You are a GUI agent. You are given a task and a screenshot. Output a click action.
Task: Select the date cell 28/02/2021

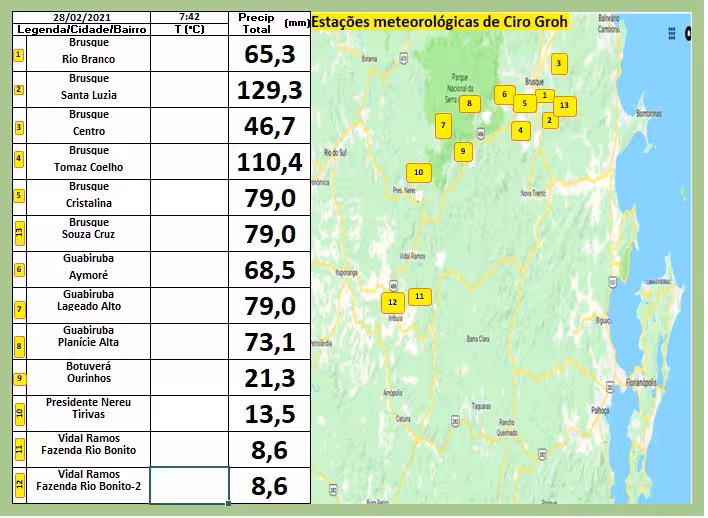(x=81, y=18)
